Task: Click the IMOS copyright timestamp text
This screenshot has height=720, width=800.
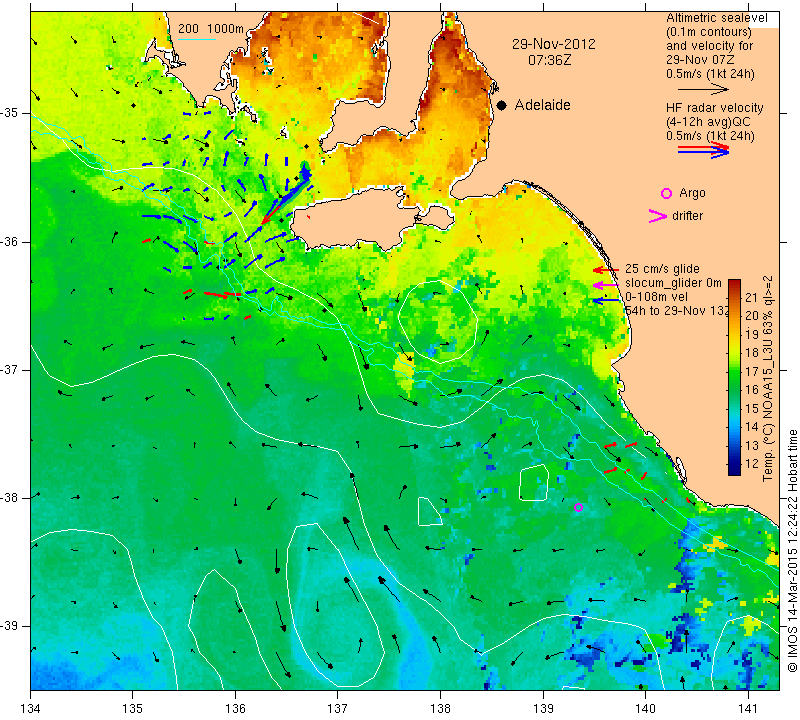Action: 792,551
